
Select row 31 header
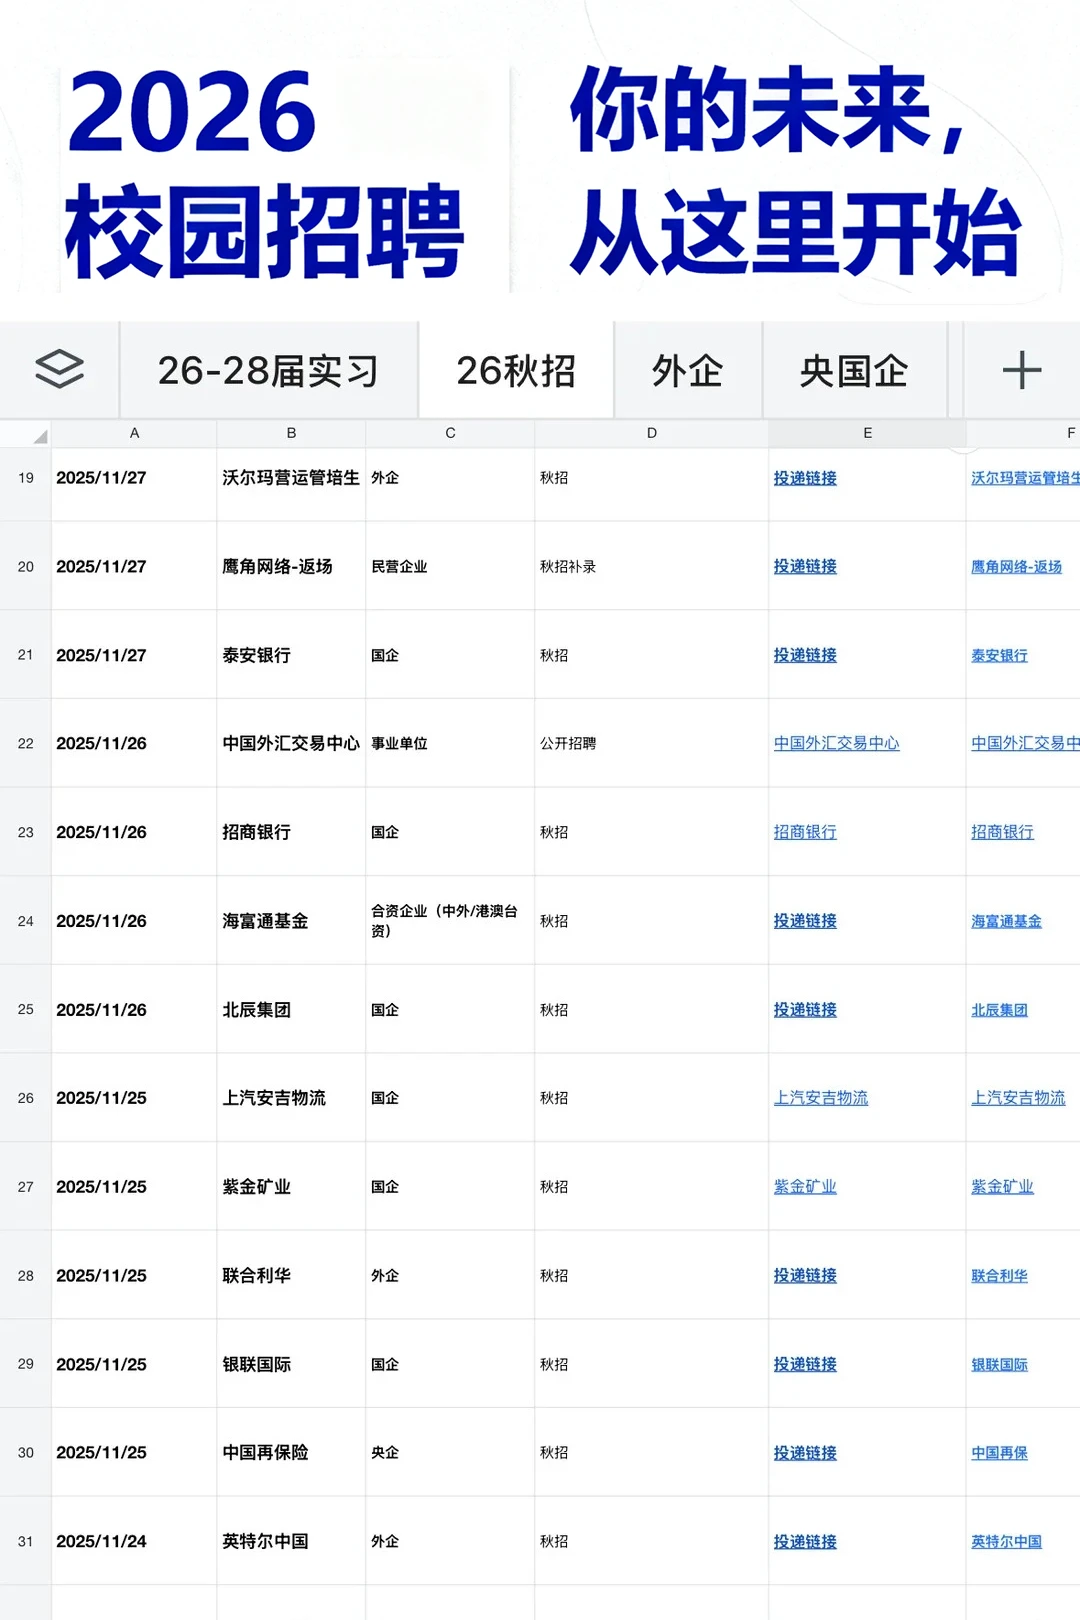pos(26,1541)
